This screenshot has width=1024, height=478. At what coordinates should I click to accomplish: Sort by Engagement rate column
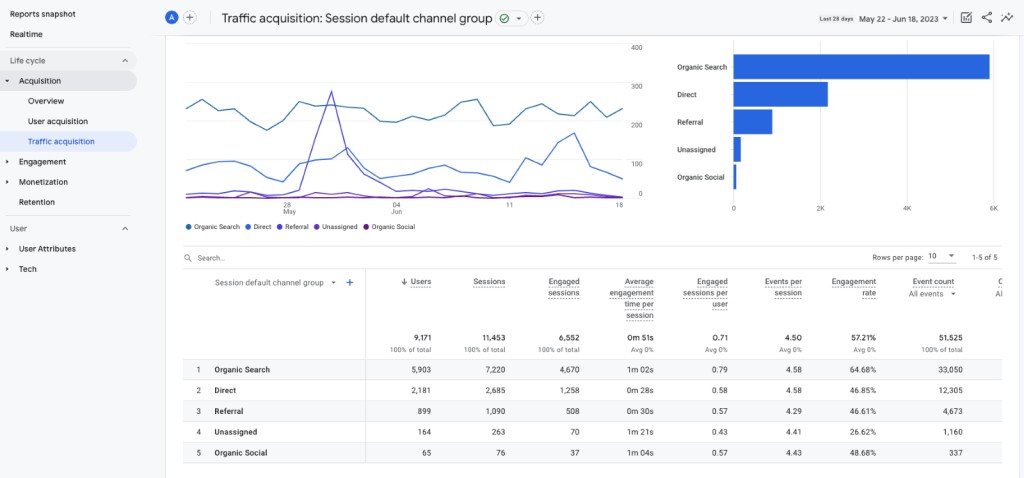click(854, 287)
